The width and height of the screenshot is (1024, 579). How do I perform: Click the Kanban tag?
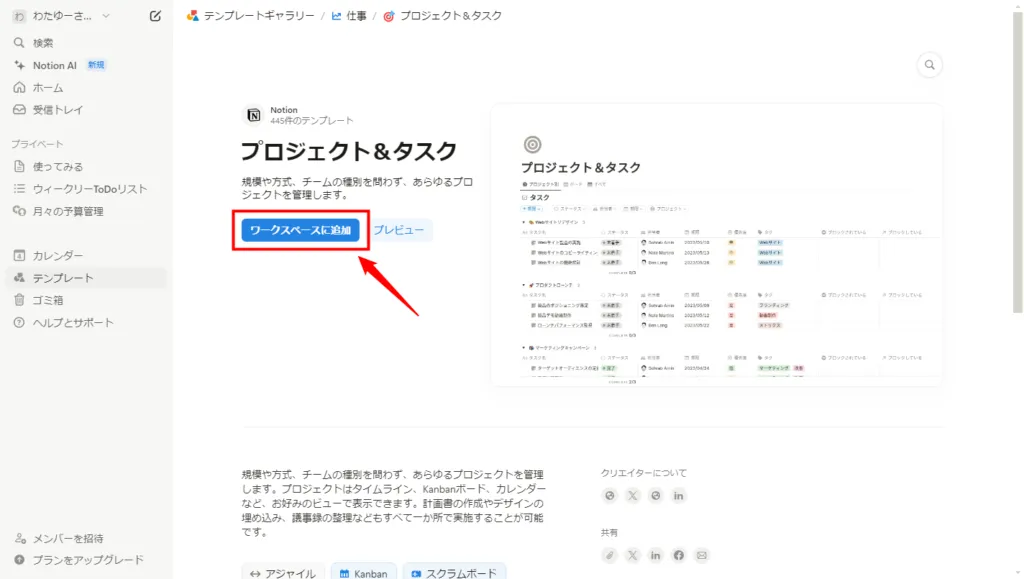coord(363,572)
